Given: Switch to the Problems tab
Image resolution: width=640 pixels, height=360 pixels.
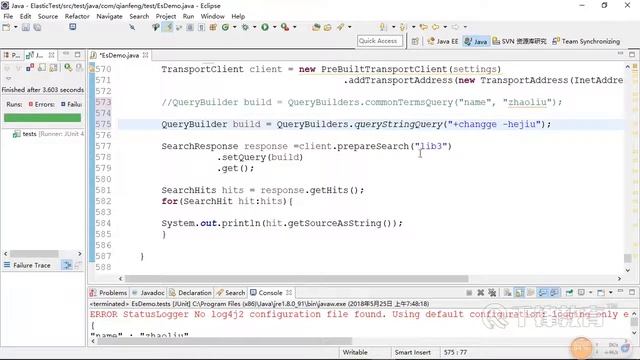Looking at the screenshot, I should click(109, 293).
